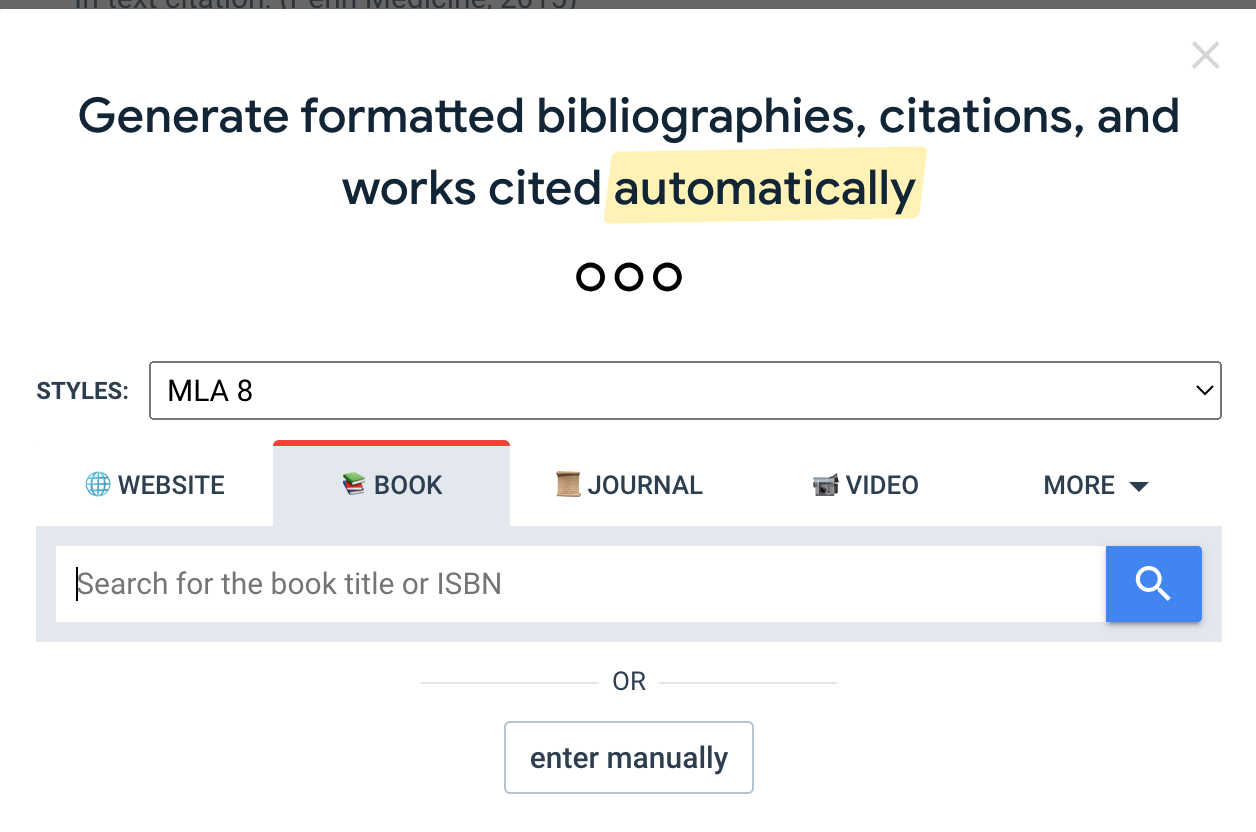This screenshot has height=832, width=1256.
Task: Click the globe icon on Website tab
Action: click(x=98, y=485)
